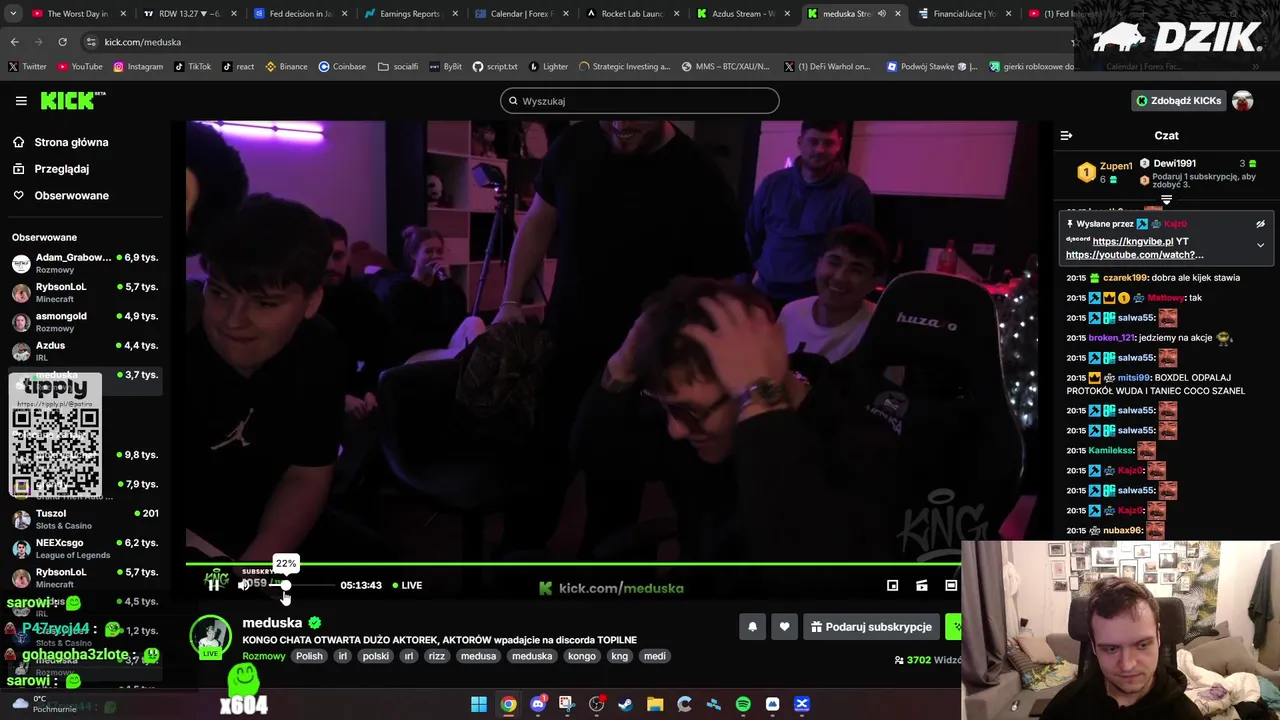
Task: Open socialfi bookmarks folder
Action: coord(398,67)
